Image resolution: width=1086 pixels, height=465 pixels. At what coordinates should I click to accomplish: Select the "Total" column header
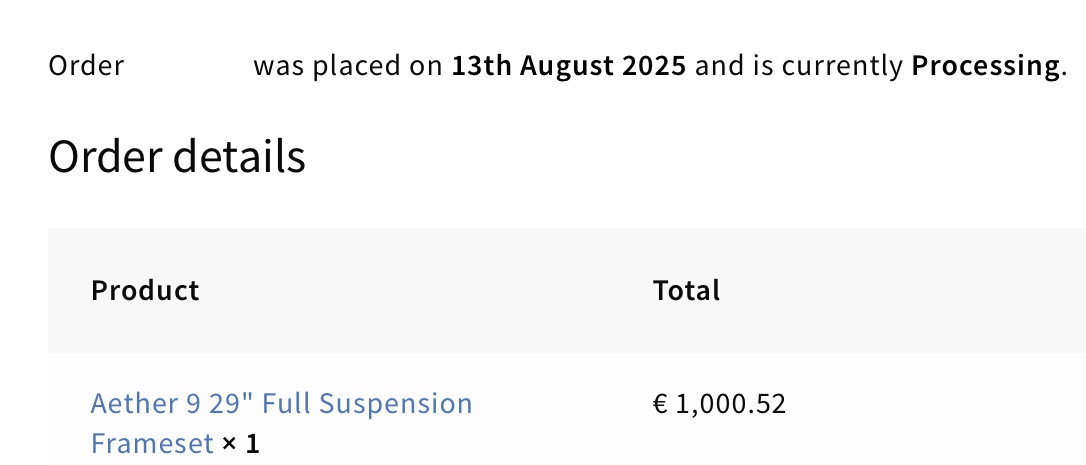[x=686, y=291]
